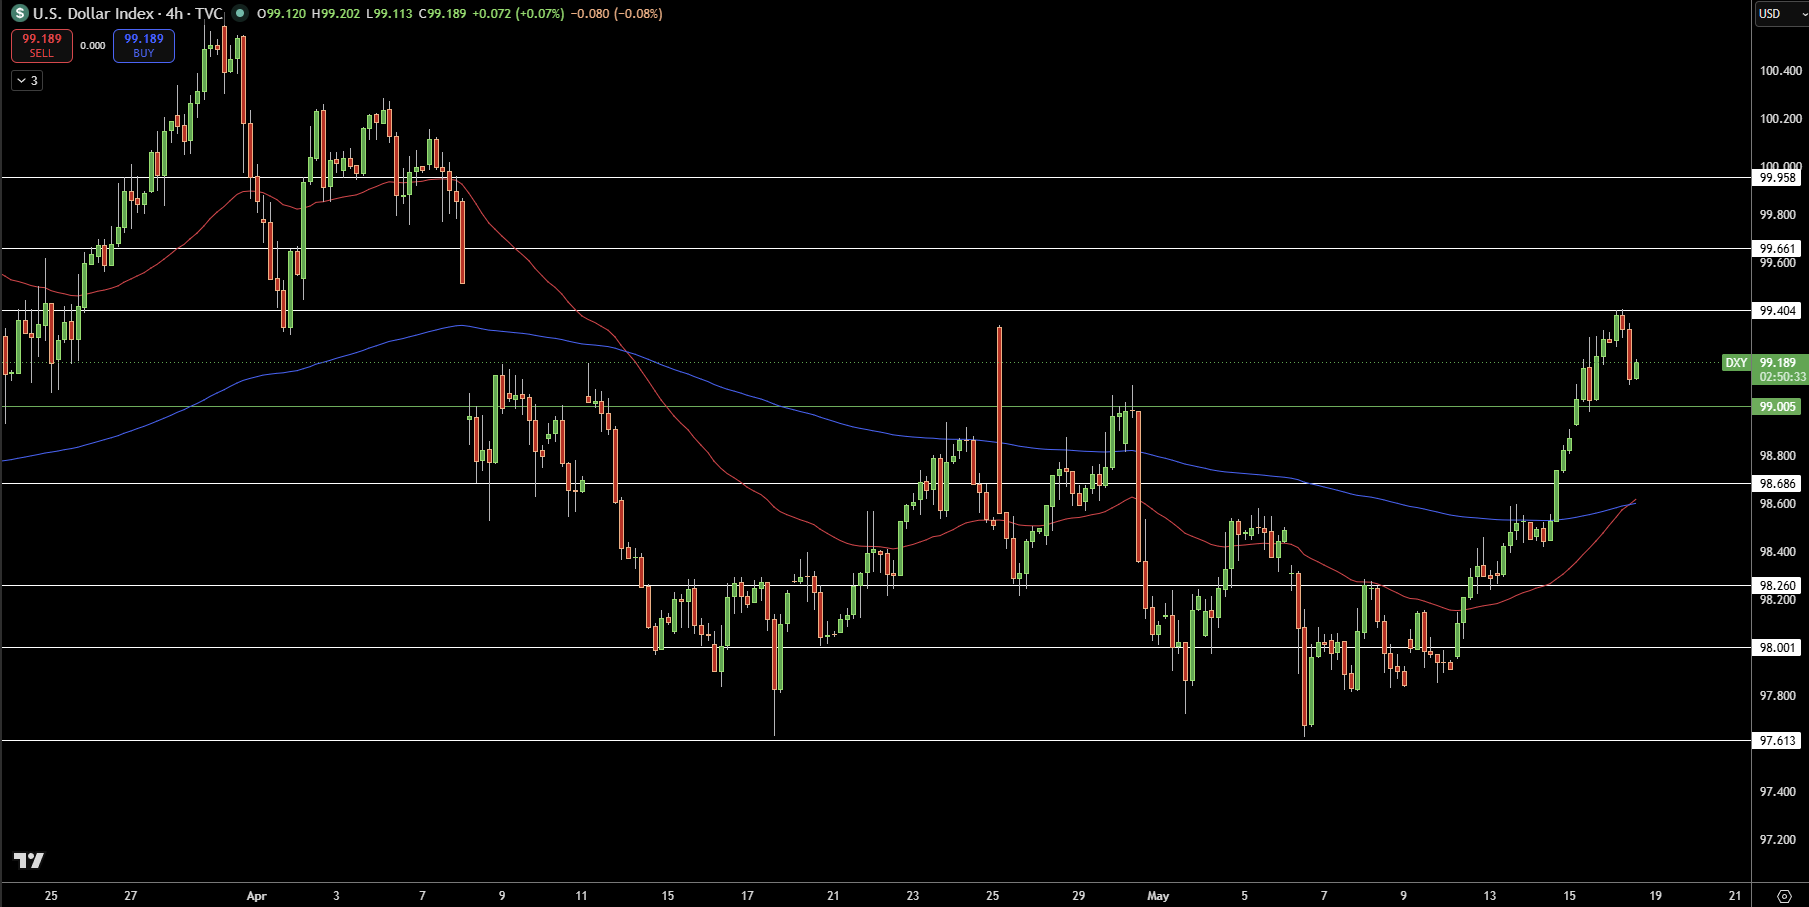
Task: Click the 17 date label on time axis
Action: pos(747,896)
